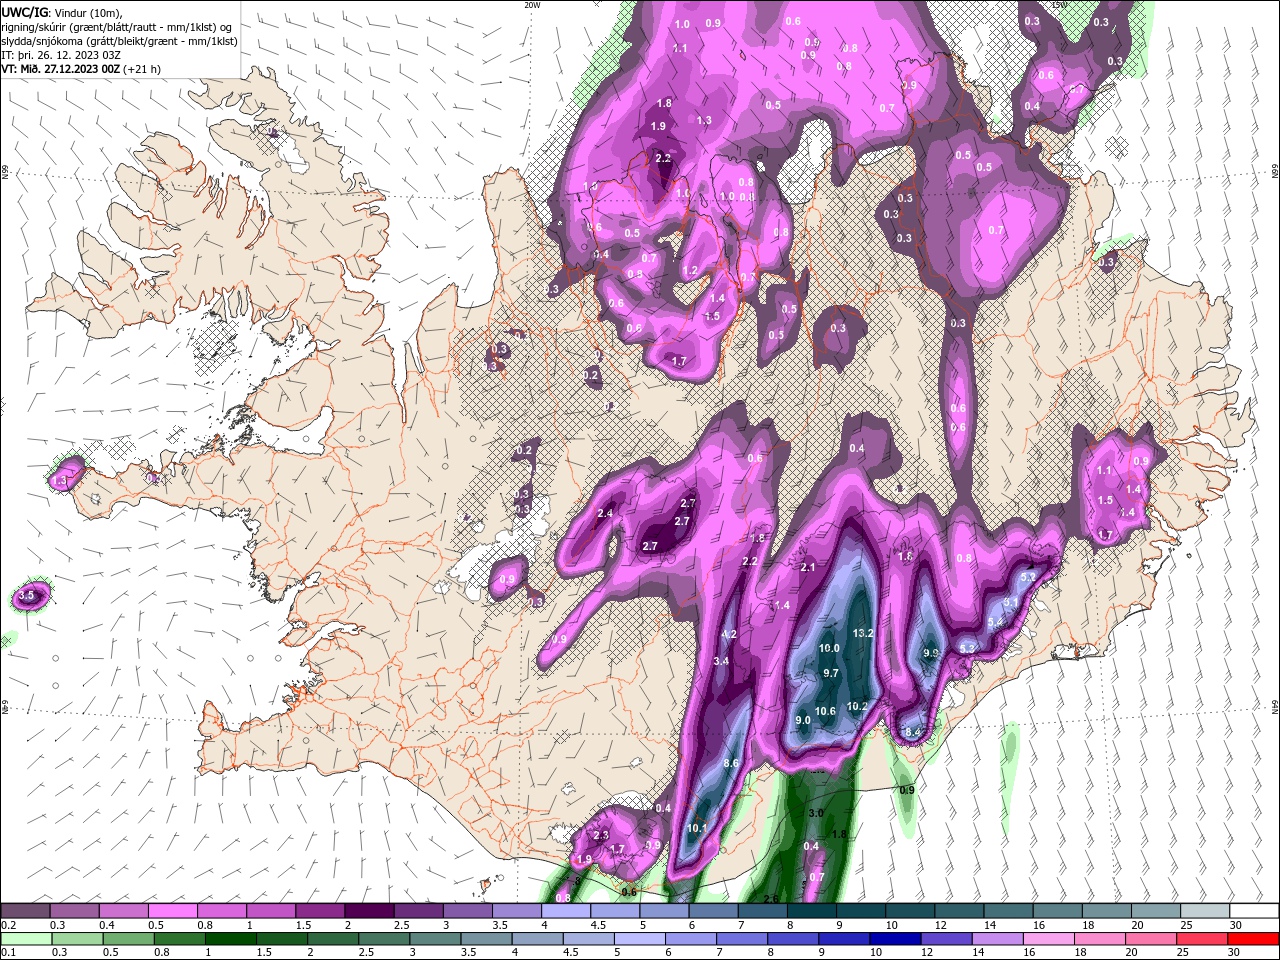Viewport: 1280px width, 960px height.
Task: Click the UWC/IG title text
Action: 25,12
